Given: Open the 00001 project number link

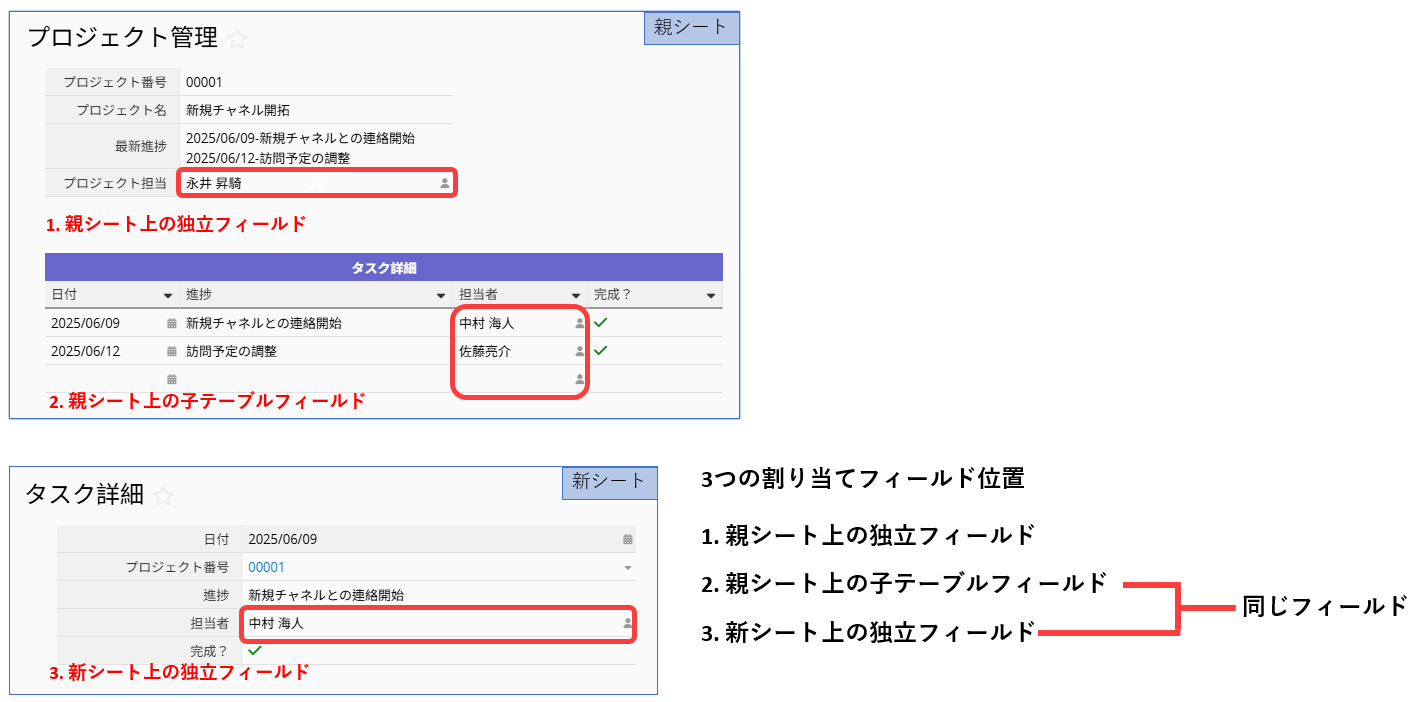Looking at the screenshot, I should coord(266,567).
